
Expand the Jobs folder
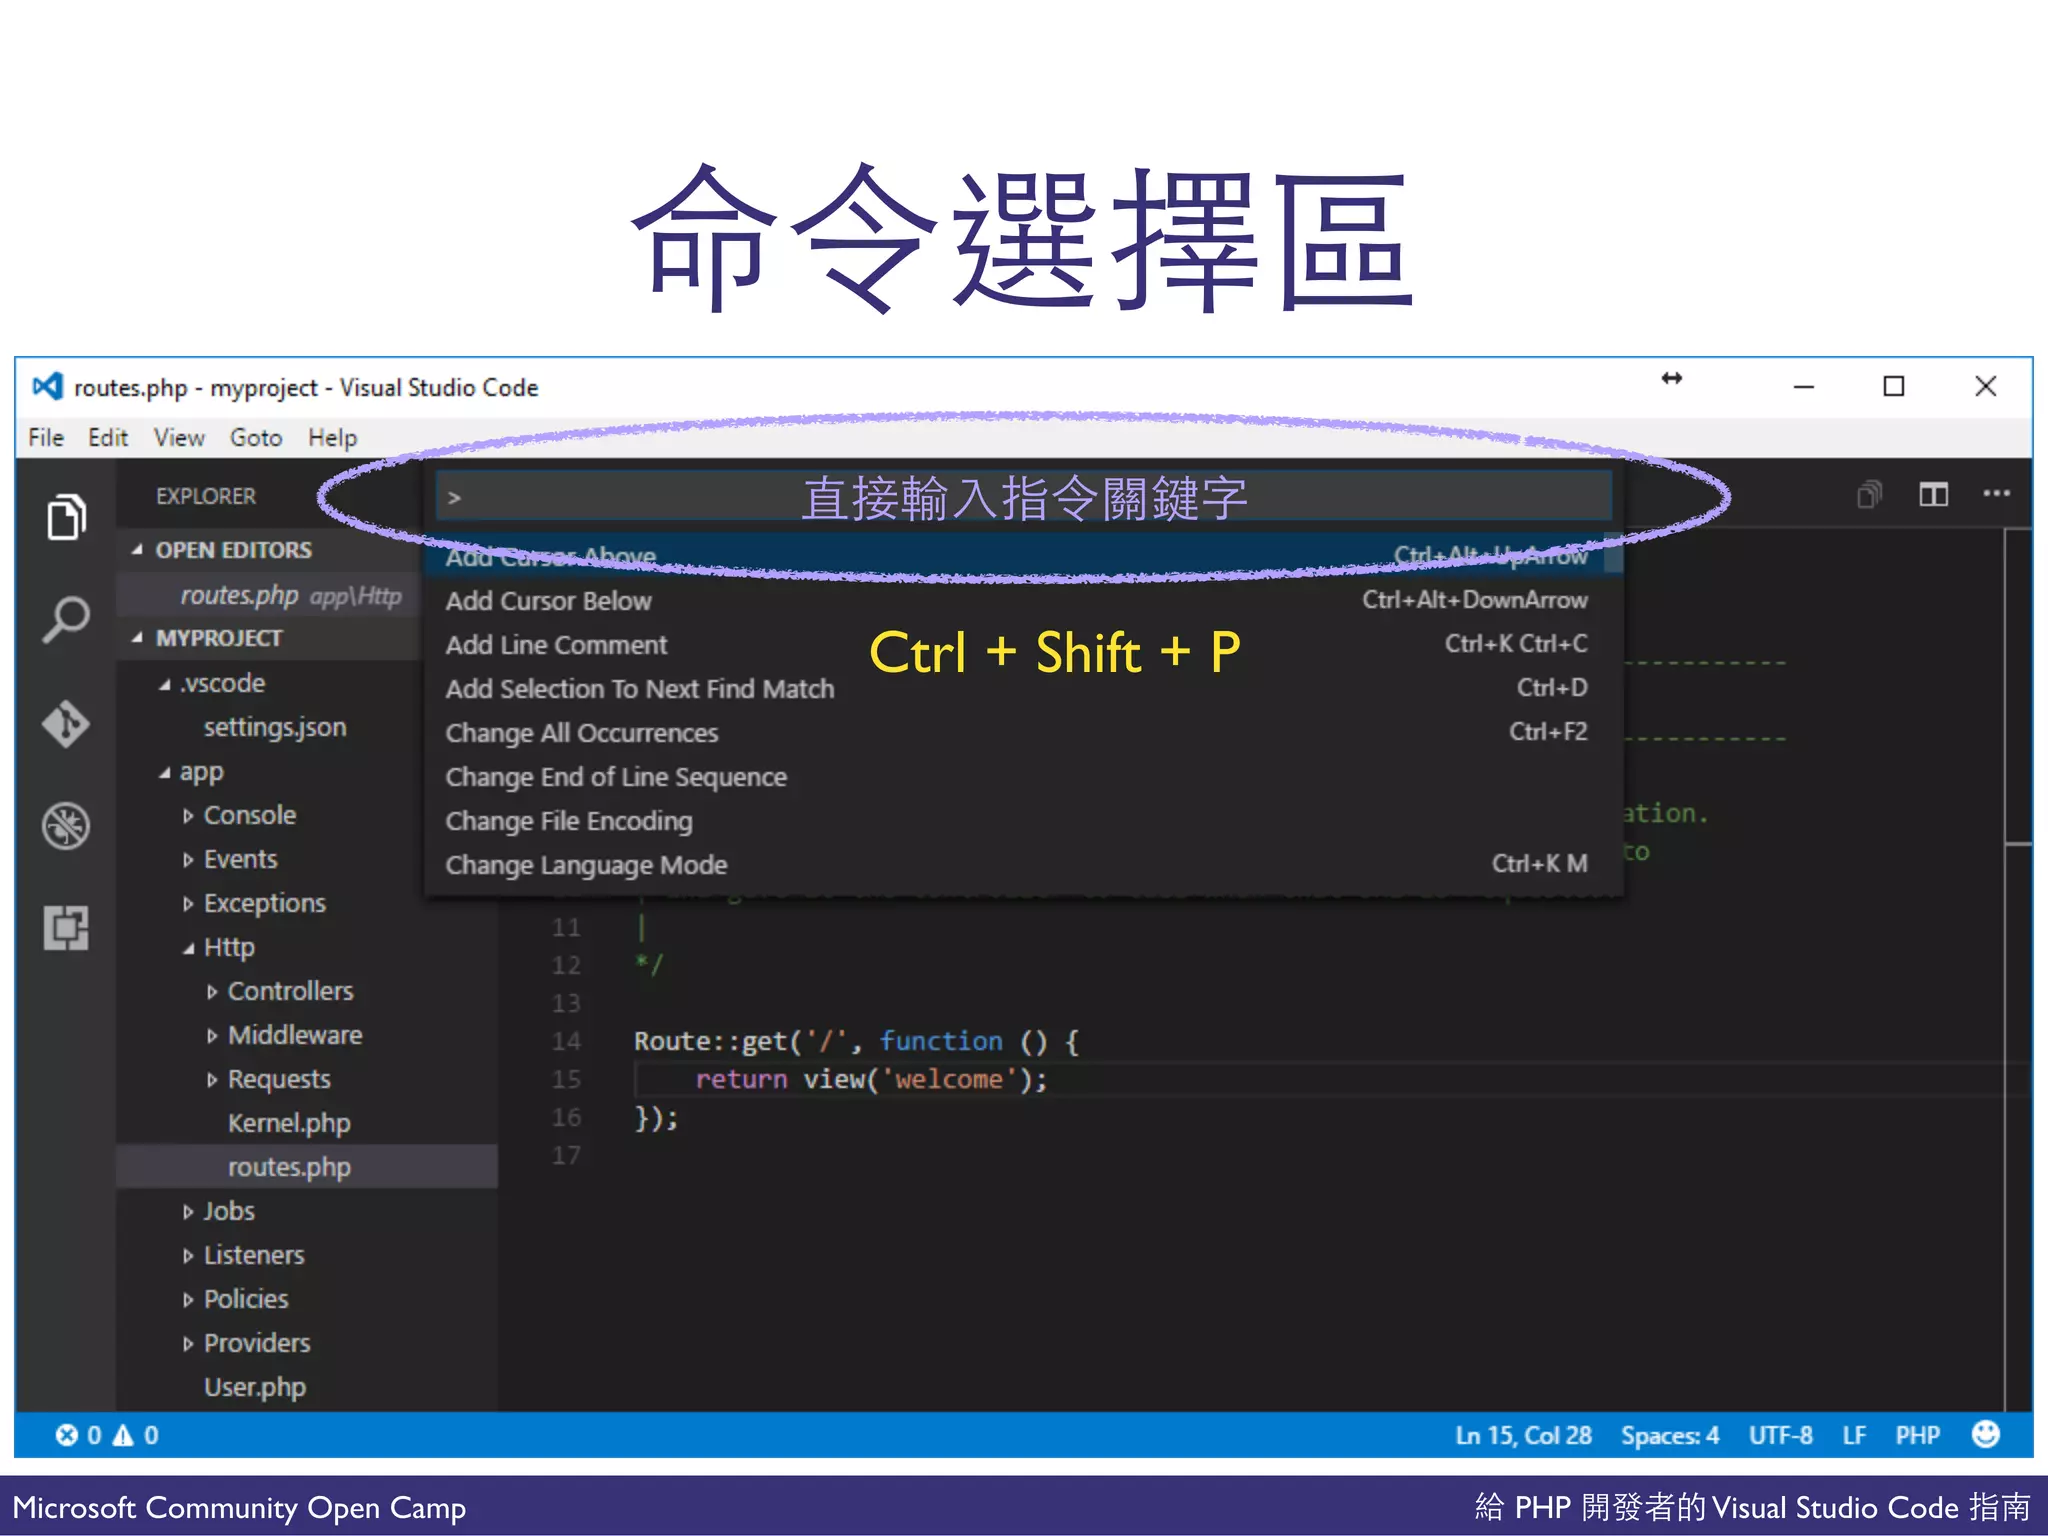pos(188,1212)
